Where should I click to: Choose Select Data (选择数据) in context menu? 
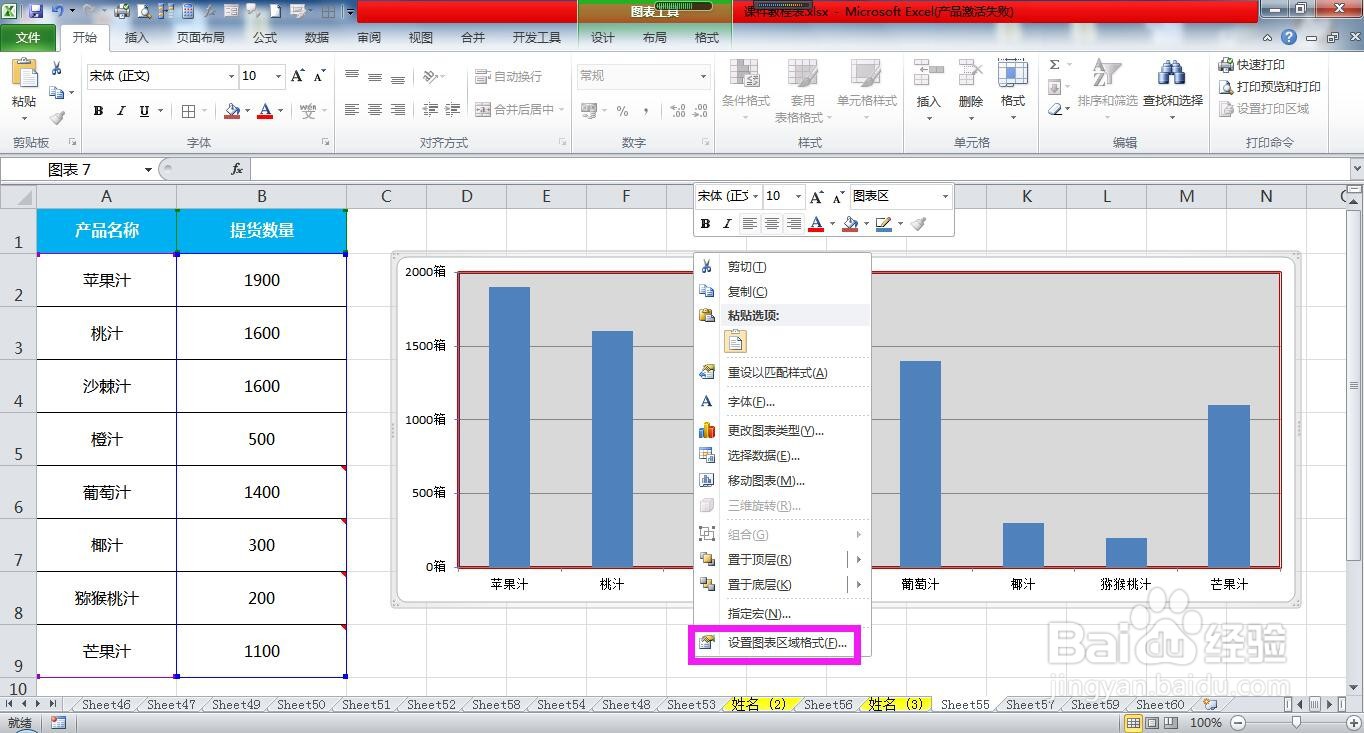click(x=782, y=456)
